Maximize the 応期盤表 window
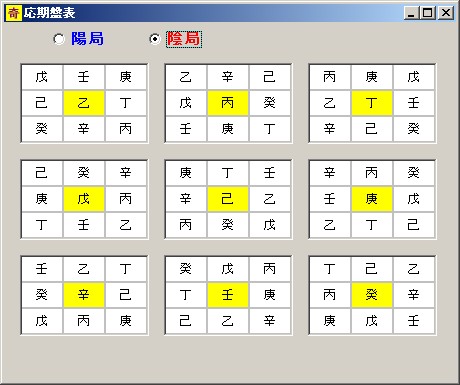The width and height of the screenshot is (460, 385). [x=428, y=13]
